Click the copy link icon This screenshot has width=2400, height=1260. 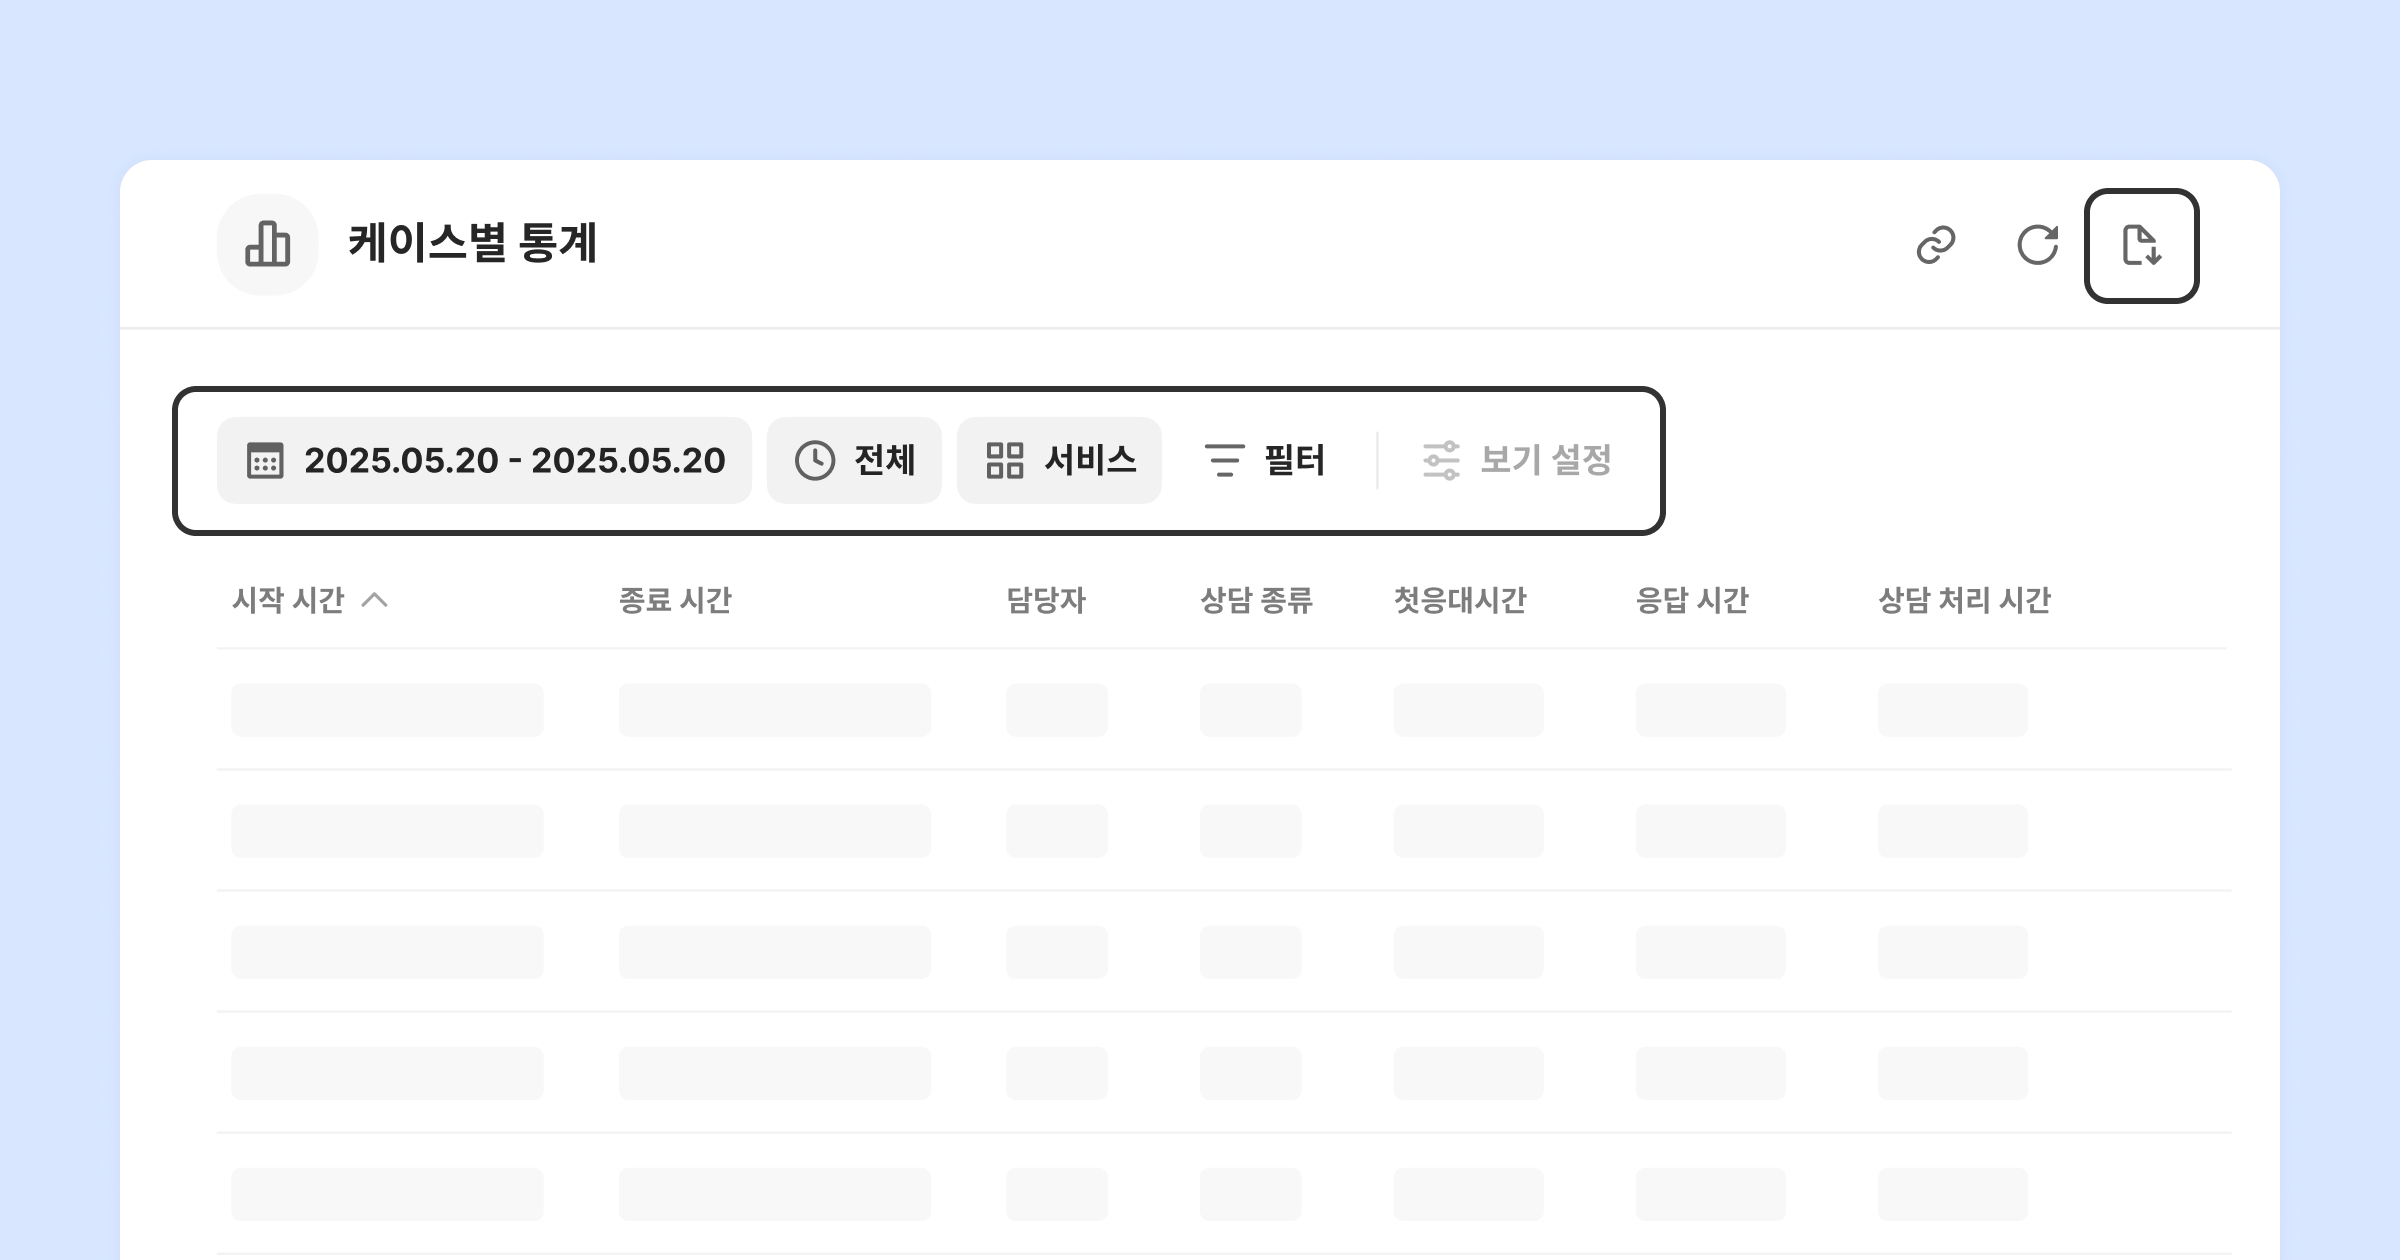(1936, 245)
